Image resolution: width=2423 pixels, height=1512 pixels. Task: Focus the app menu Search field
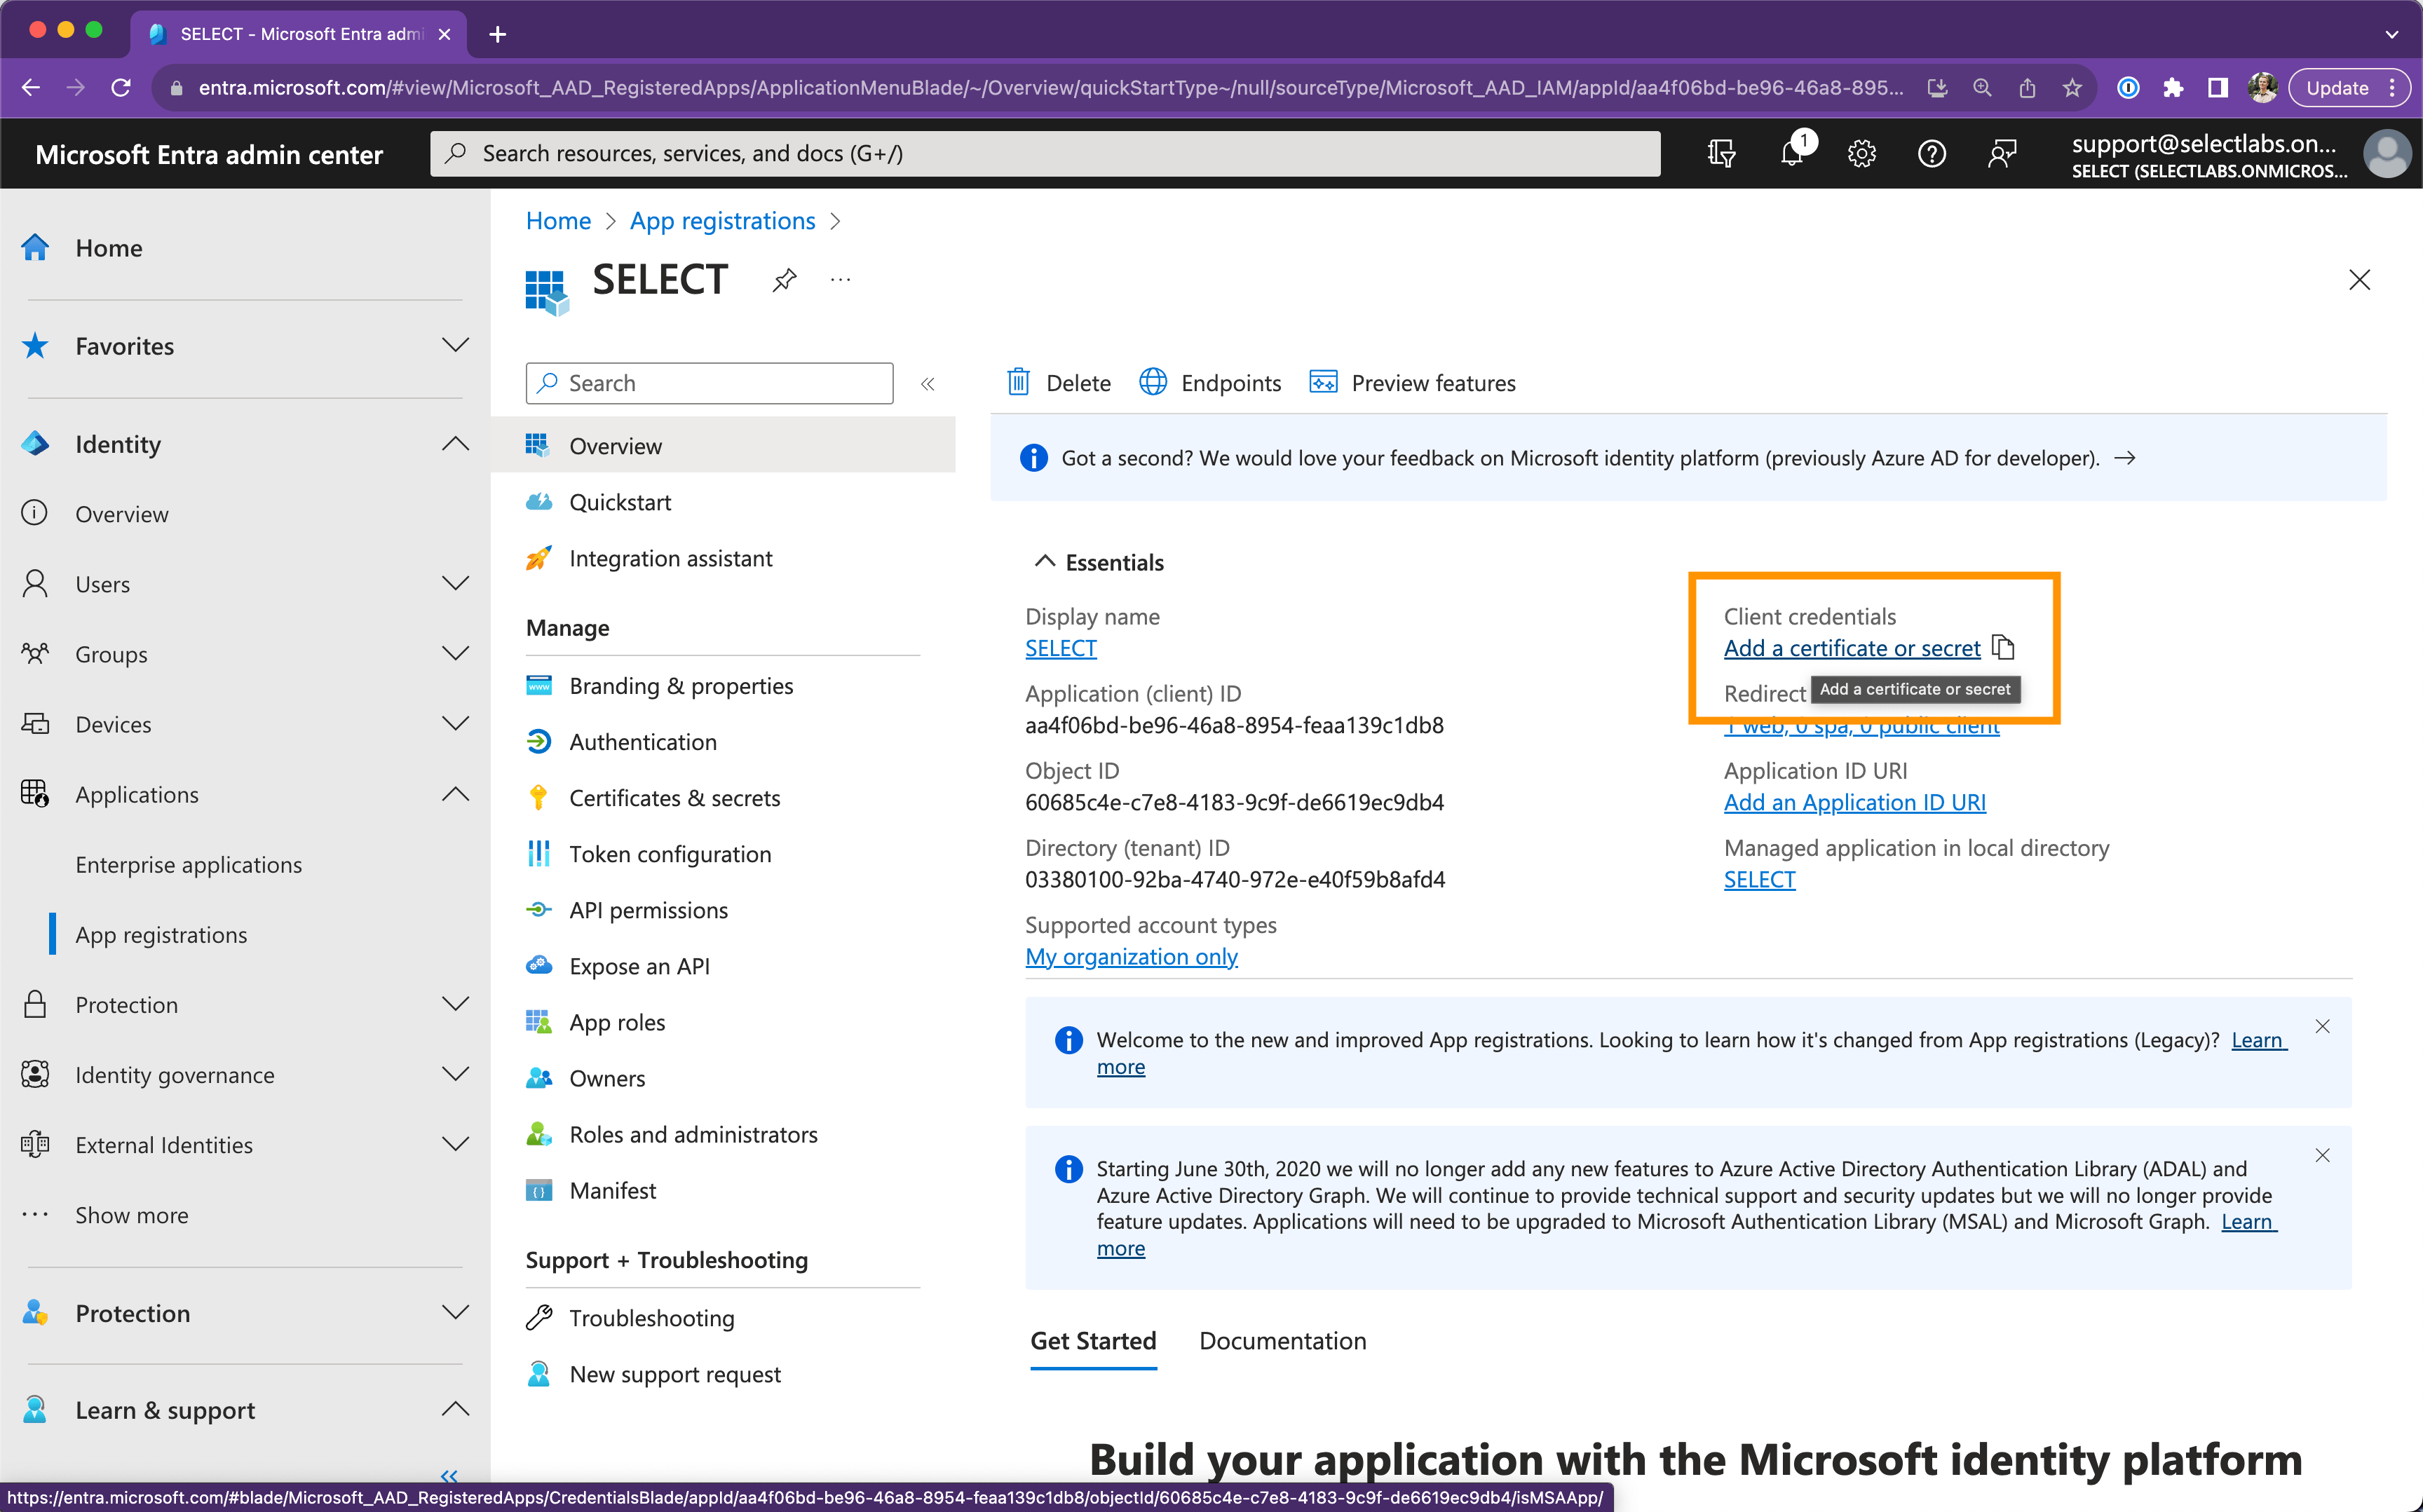[x=709, y=383]
